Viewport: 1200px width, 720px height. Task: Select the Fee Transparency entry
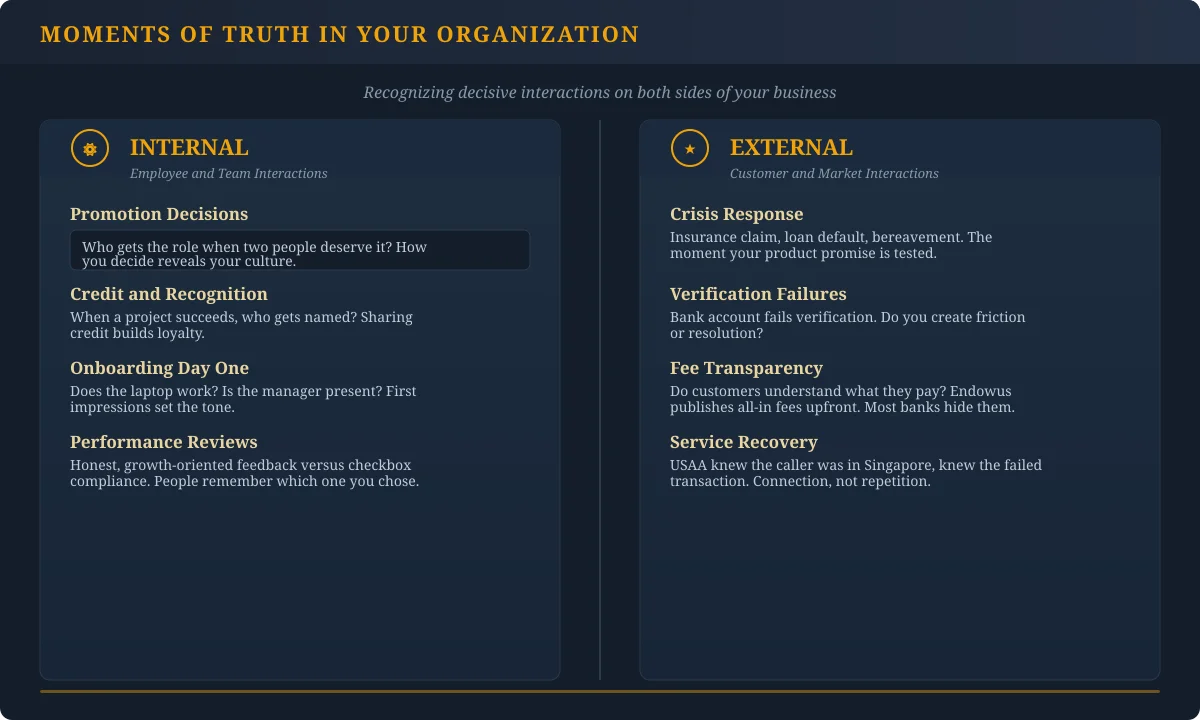coord(746,368)
